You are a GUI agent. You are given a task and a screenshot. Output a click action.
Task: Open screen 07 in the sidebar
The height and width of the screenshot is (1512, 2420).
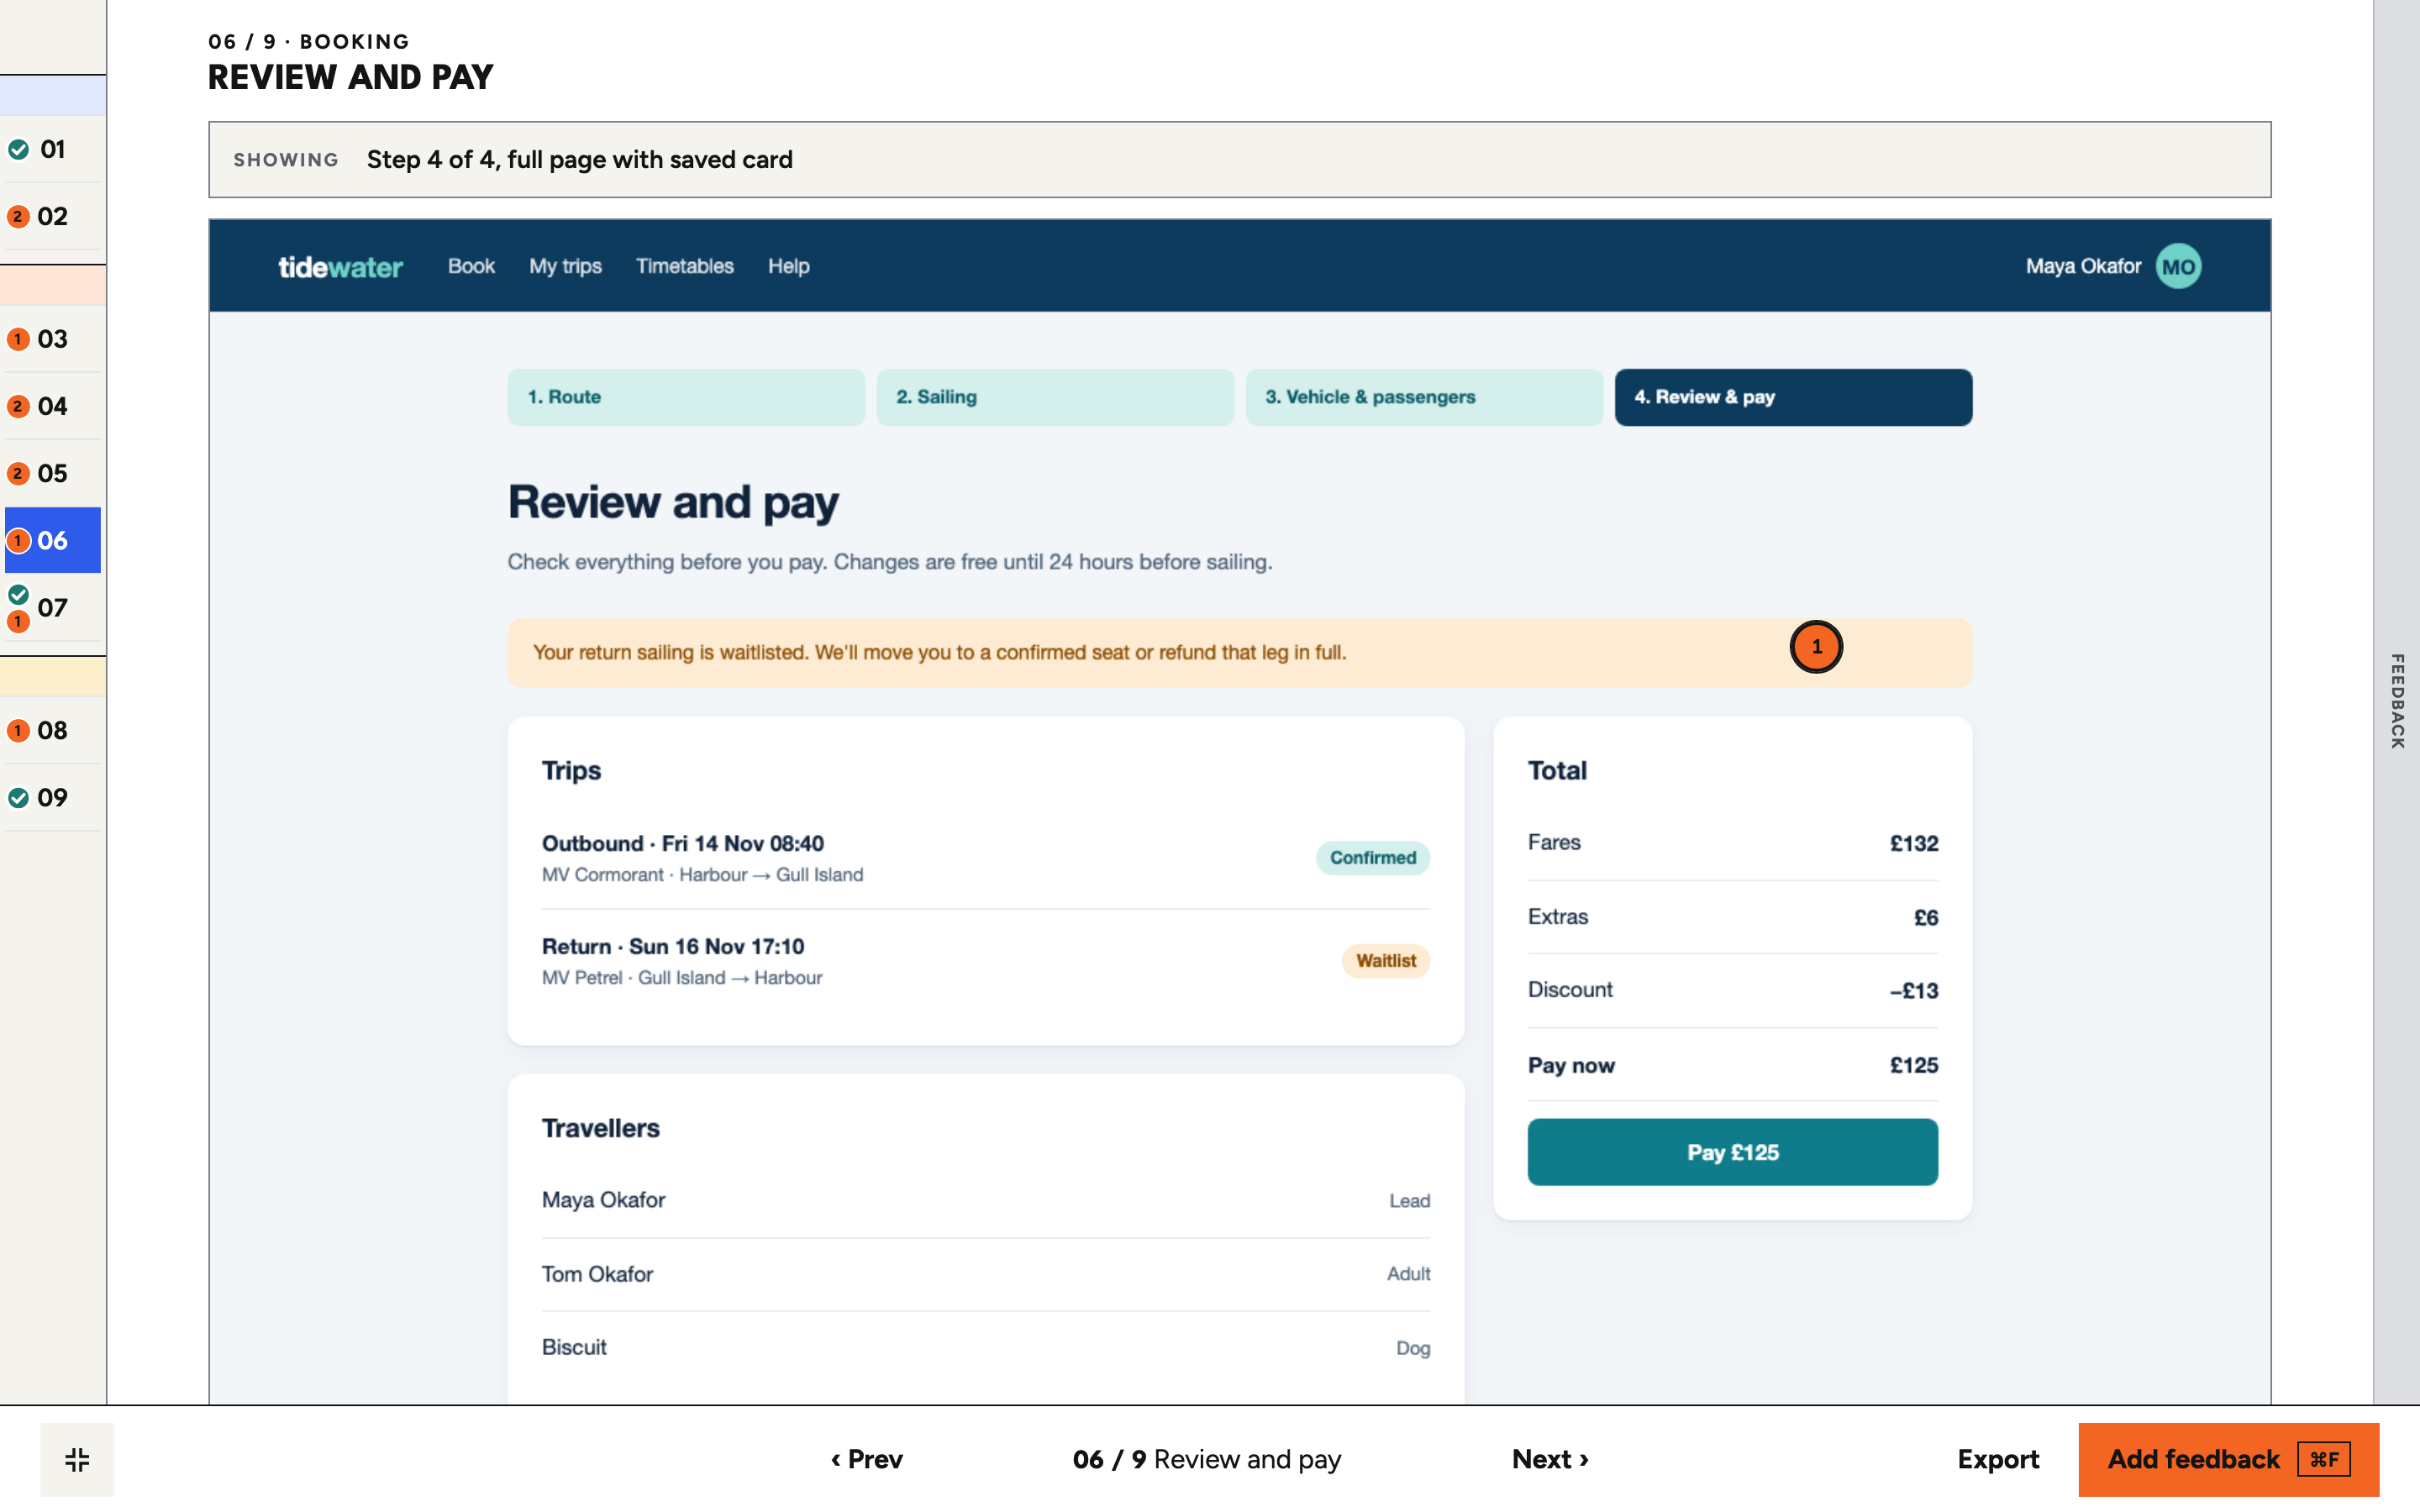[52, 607]
